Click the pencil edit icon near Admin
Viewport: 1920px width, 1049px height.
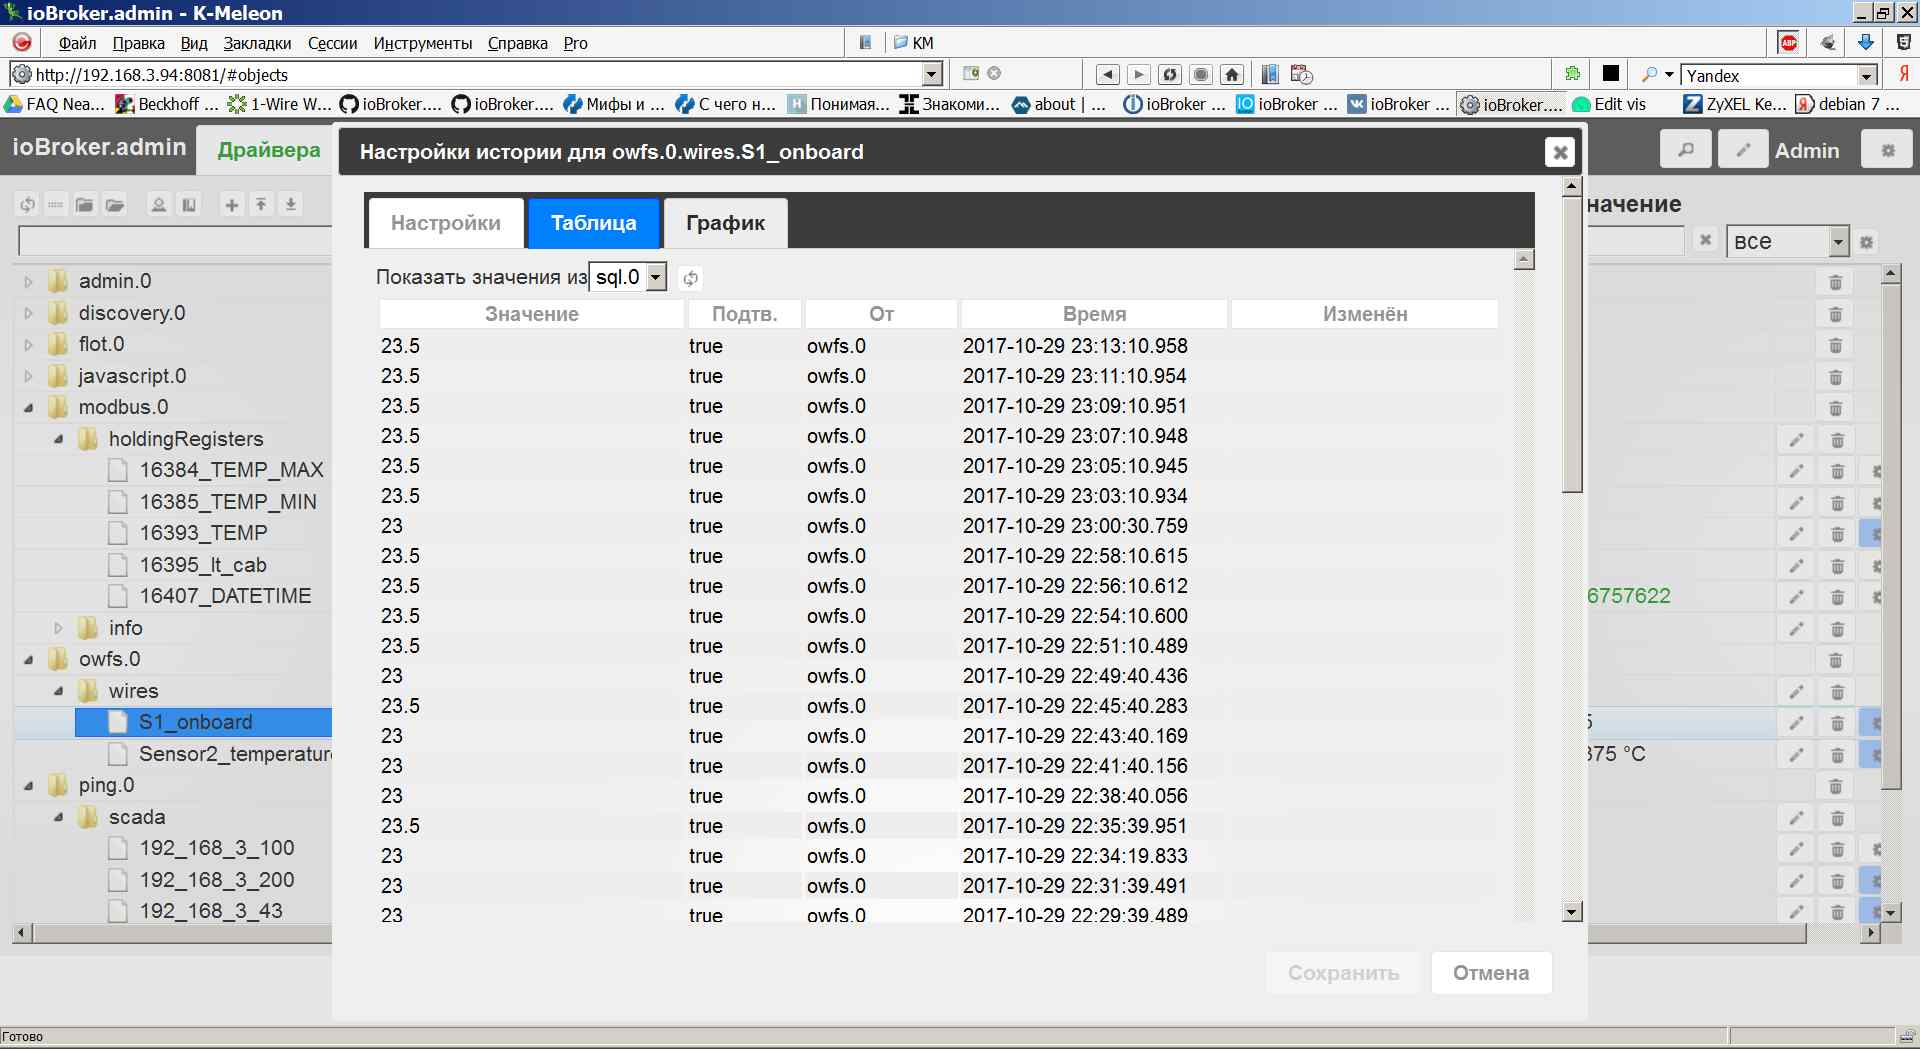pyautogui.click(x=1743, y=150)
